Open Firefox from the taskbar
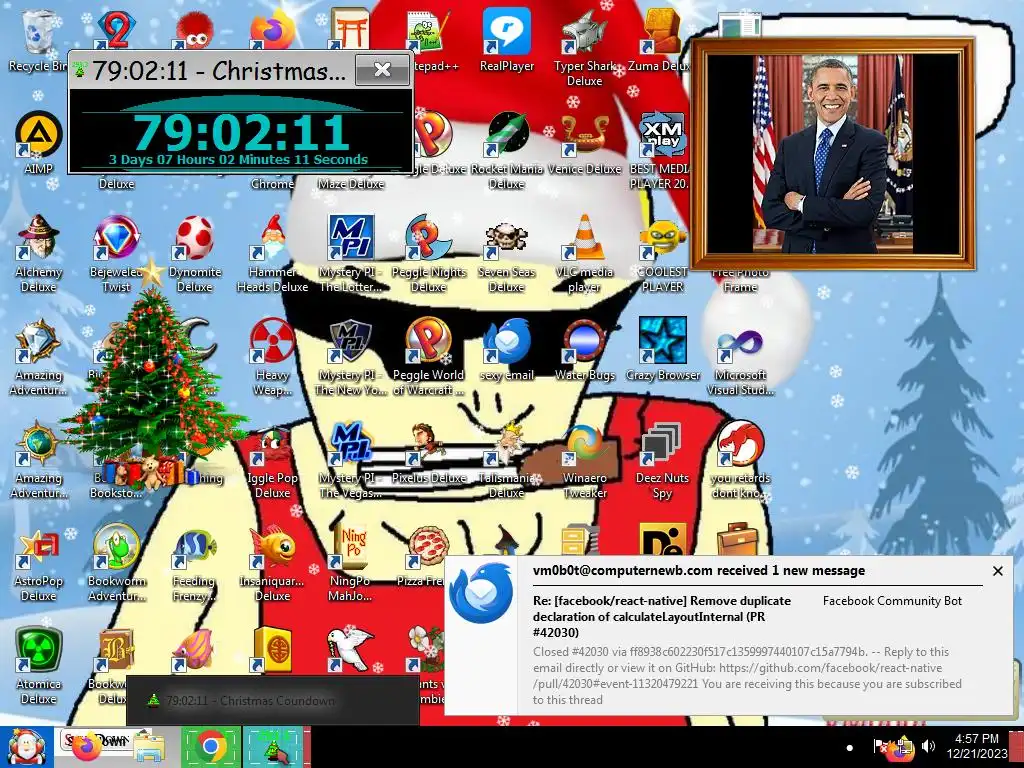 pos(85,747)
